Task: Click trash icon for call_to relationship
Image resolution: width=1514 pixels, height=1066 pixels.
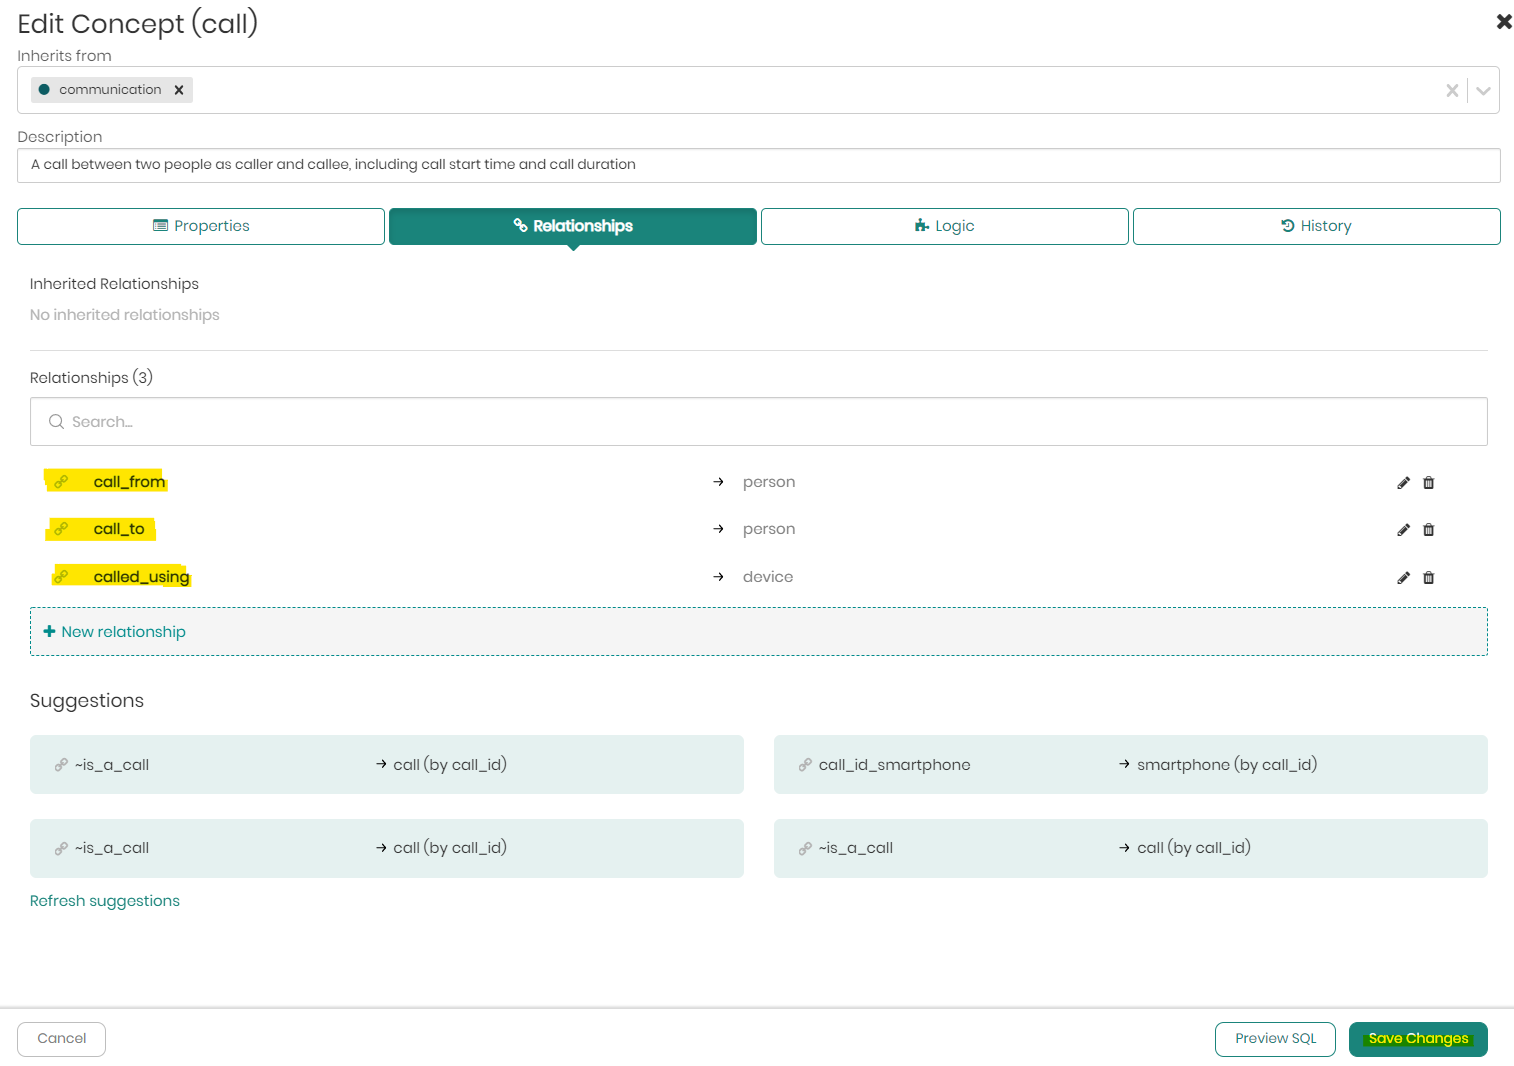Action: [1428, 530]
